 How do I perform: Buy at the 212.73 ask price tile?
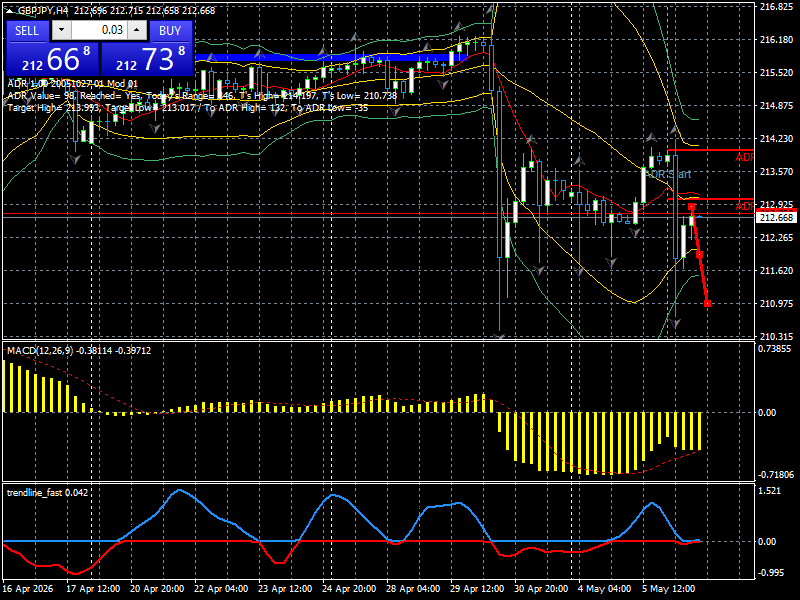click(146, 59)
